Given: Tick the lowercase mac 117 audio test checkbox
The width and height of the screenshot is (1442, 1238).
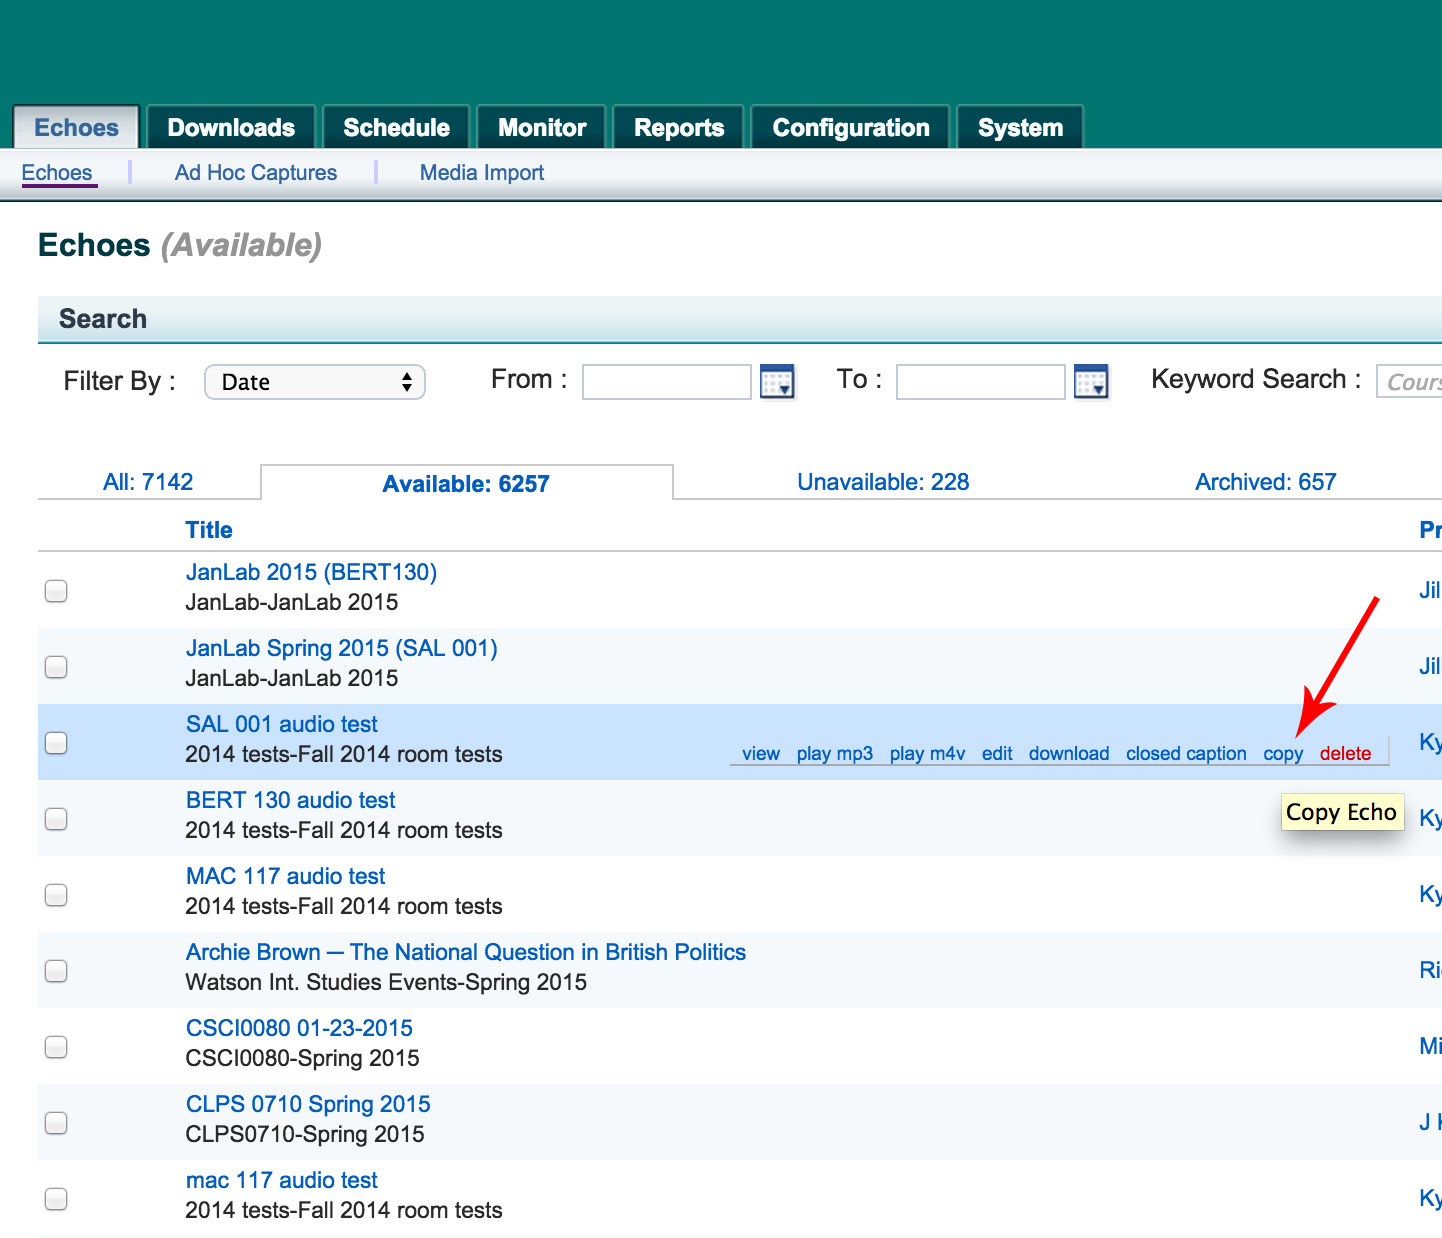Looking at the screenshot, I should point(56,1199).
